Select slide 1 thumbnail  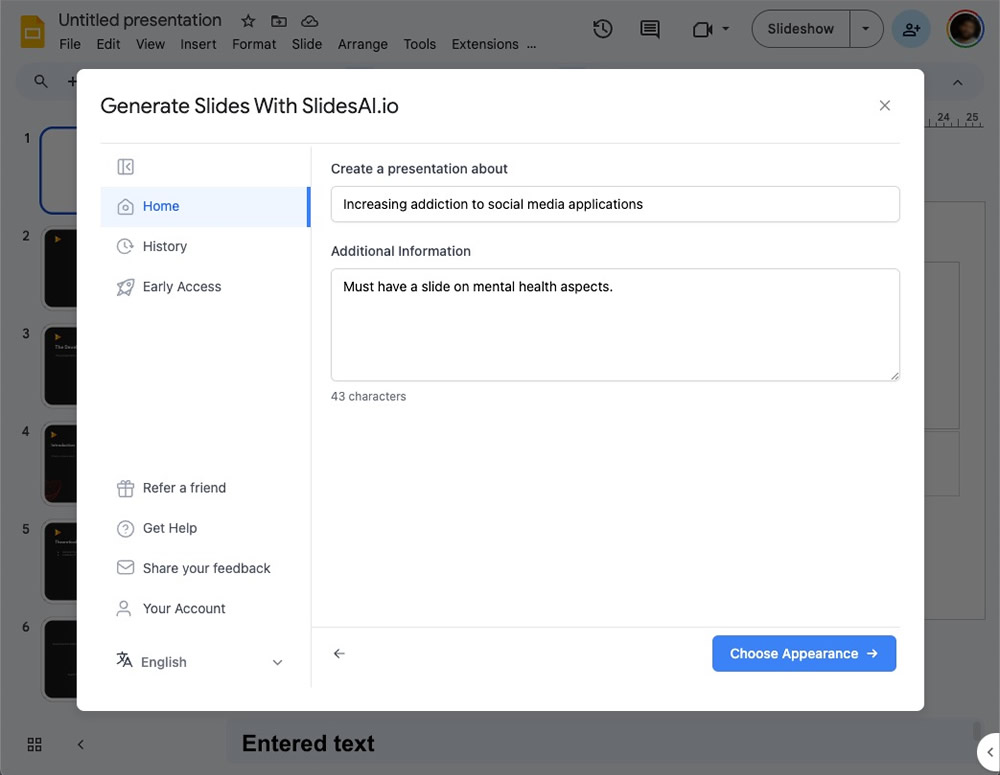click(x=59, y=170)
